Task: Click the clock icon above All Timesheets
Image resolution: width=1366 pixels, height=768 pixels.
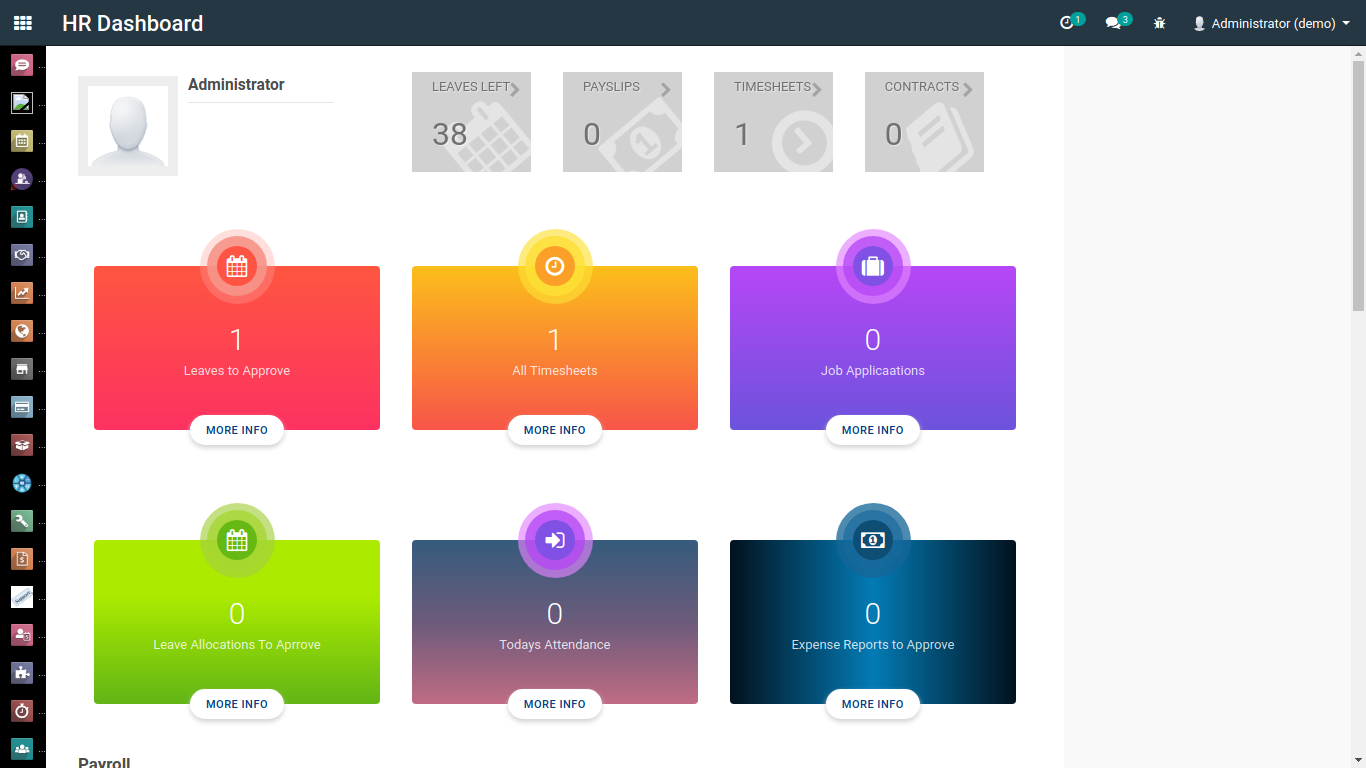Action: (555, 266)
